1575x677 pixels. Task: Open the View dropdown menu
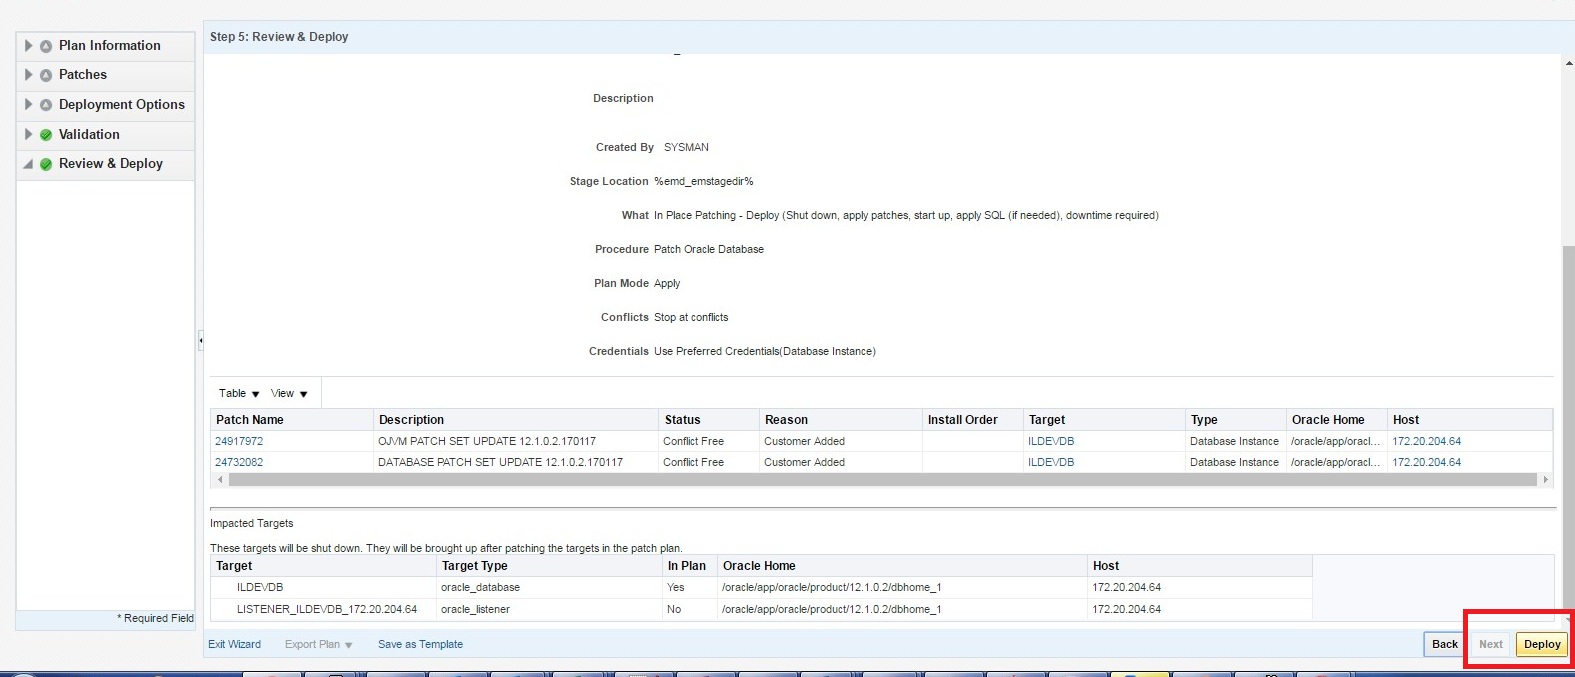click(289, 394)
